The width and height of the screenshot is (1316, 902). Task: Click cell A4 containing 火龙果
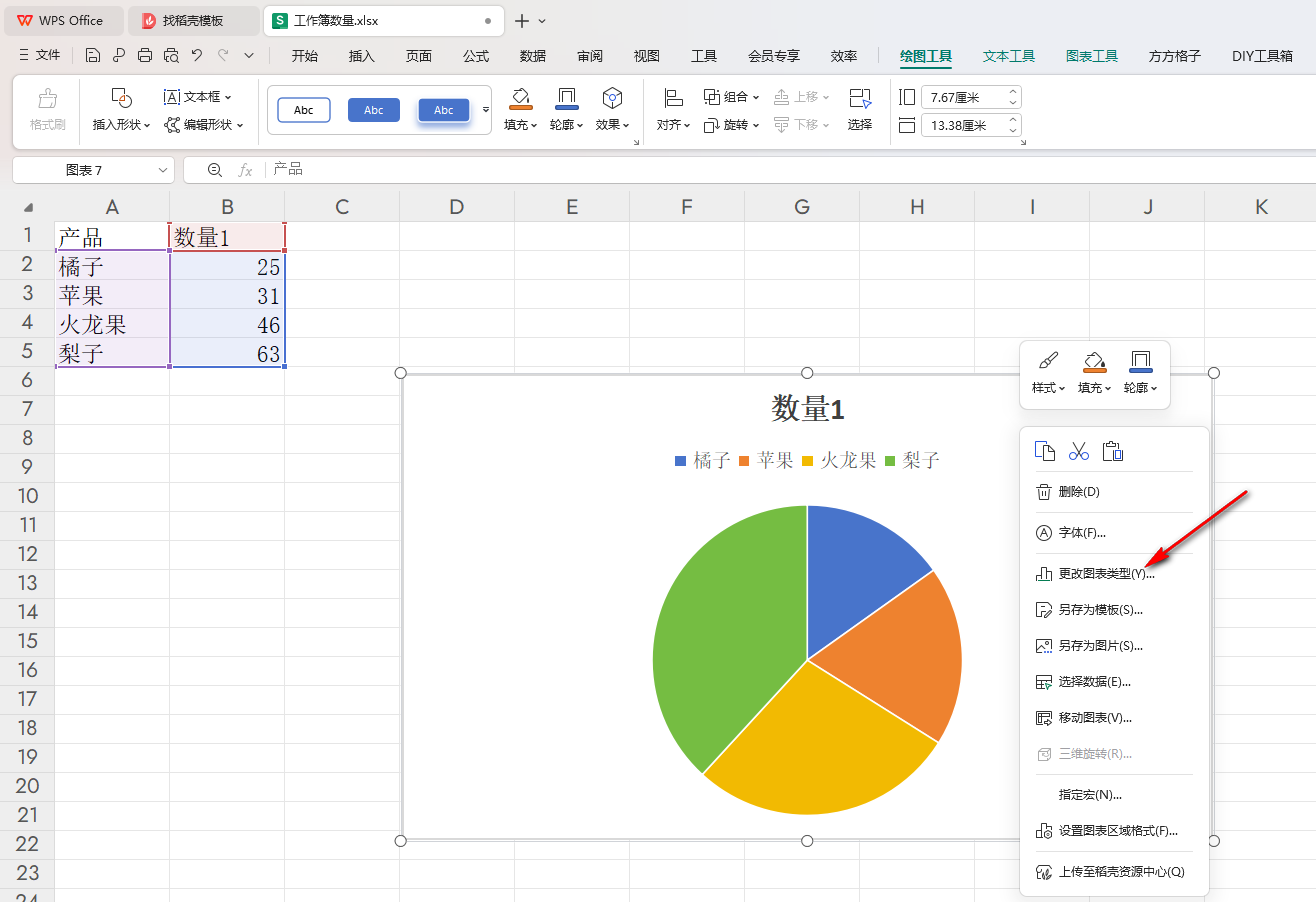coord(112,324)
